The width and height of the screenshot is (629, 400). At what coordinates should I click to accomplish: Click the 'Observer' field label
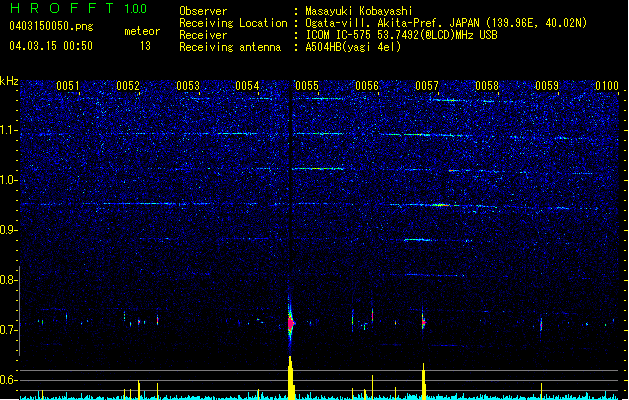pyautogui.click(x=203, y=11)
